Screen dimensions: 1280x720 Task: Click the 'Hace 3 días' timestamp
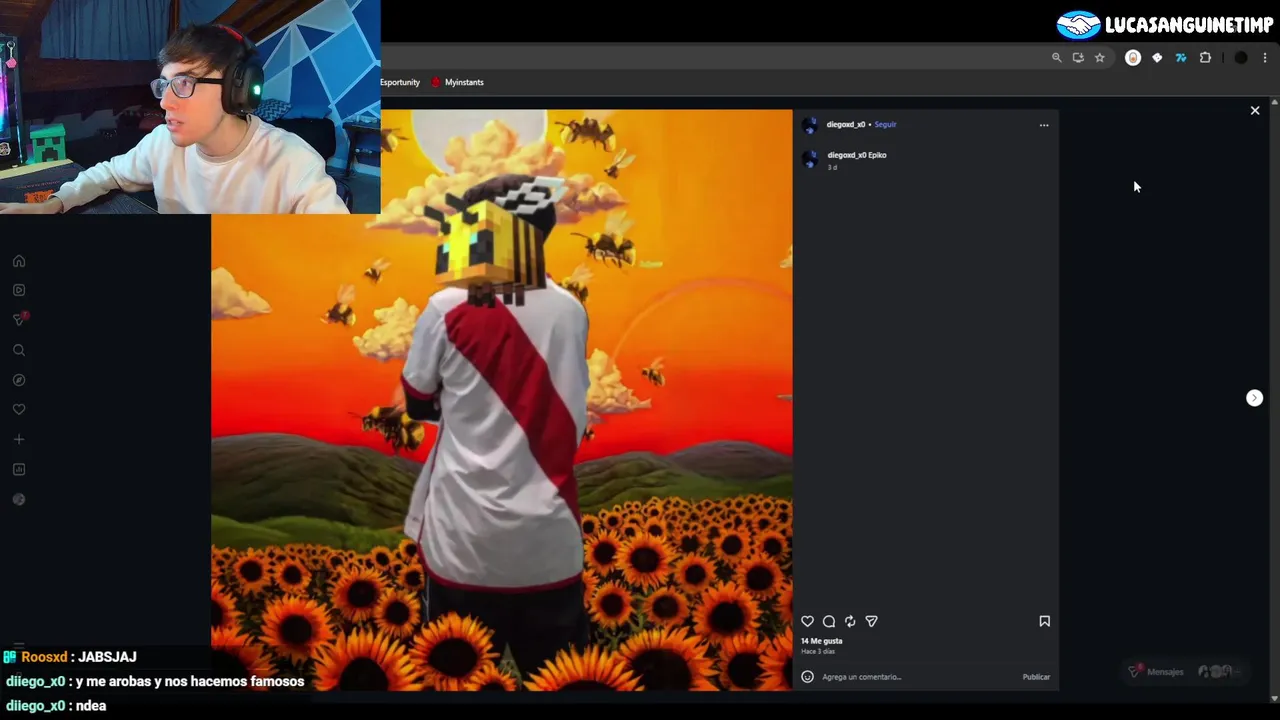click(x=818, y=652)
